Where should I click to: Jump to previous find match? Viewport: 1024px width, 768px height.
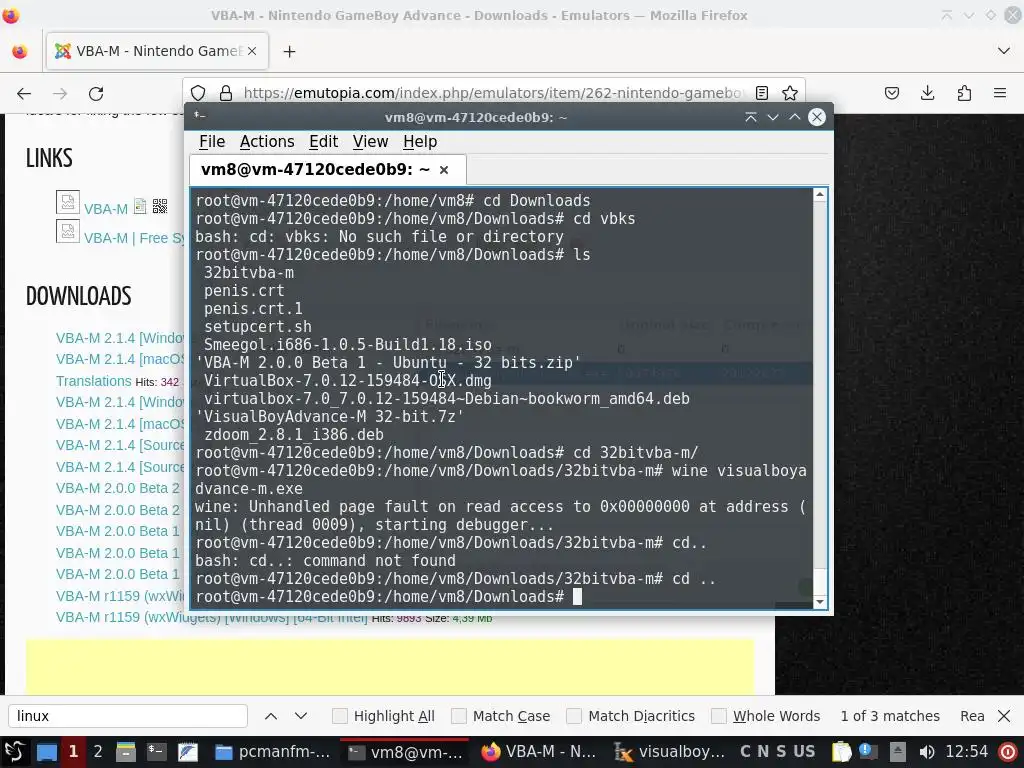[270, 716]
